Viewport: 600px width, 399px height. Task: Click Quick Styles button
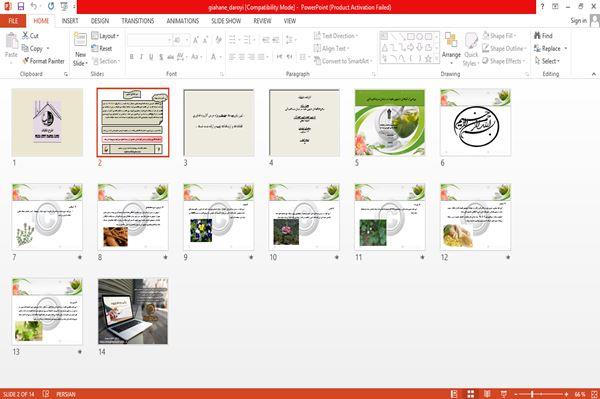click(471, 50)
